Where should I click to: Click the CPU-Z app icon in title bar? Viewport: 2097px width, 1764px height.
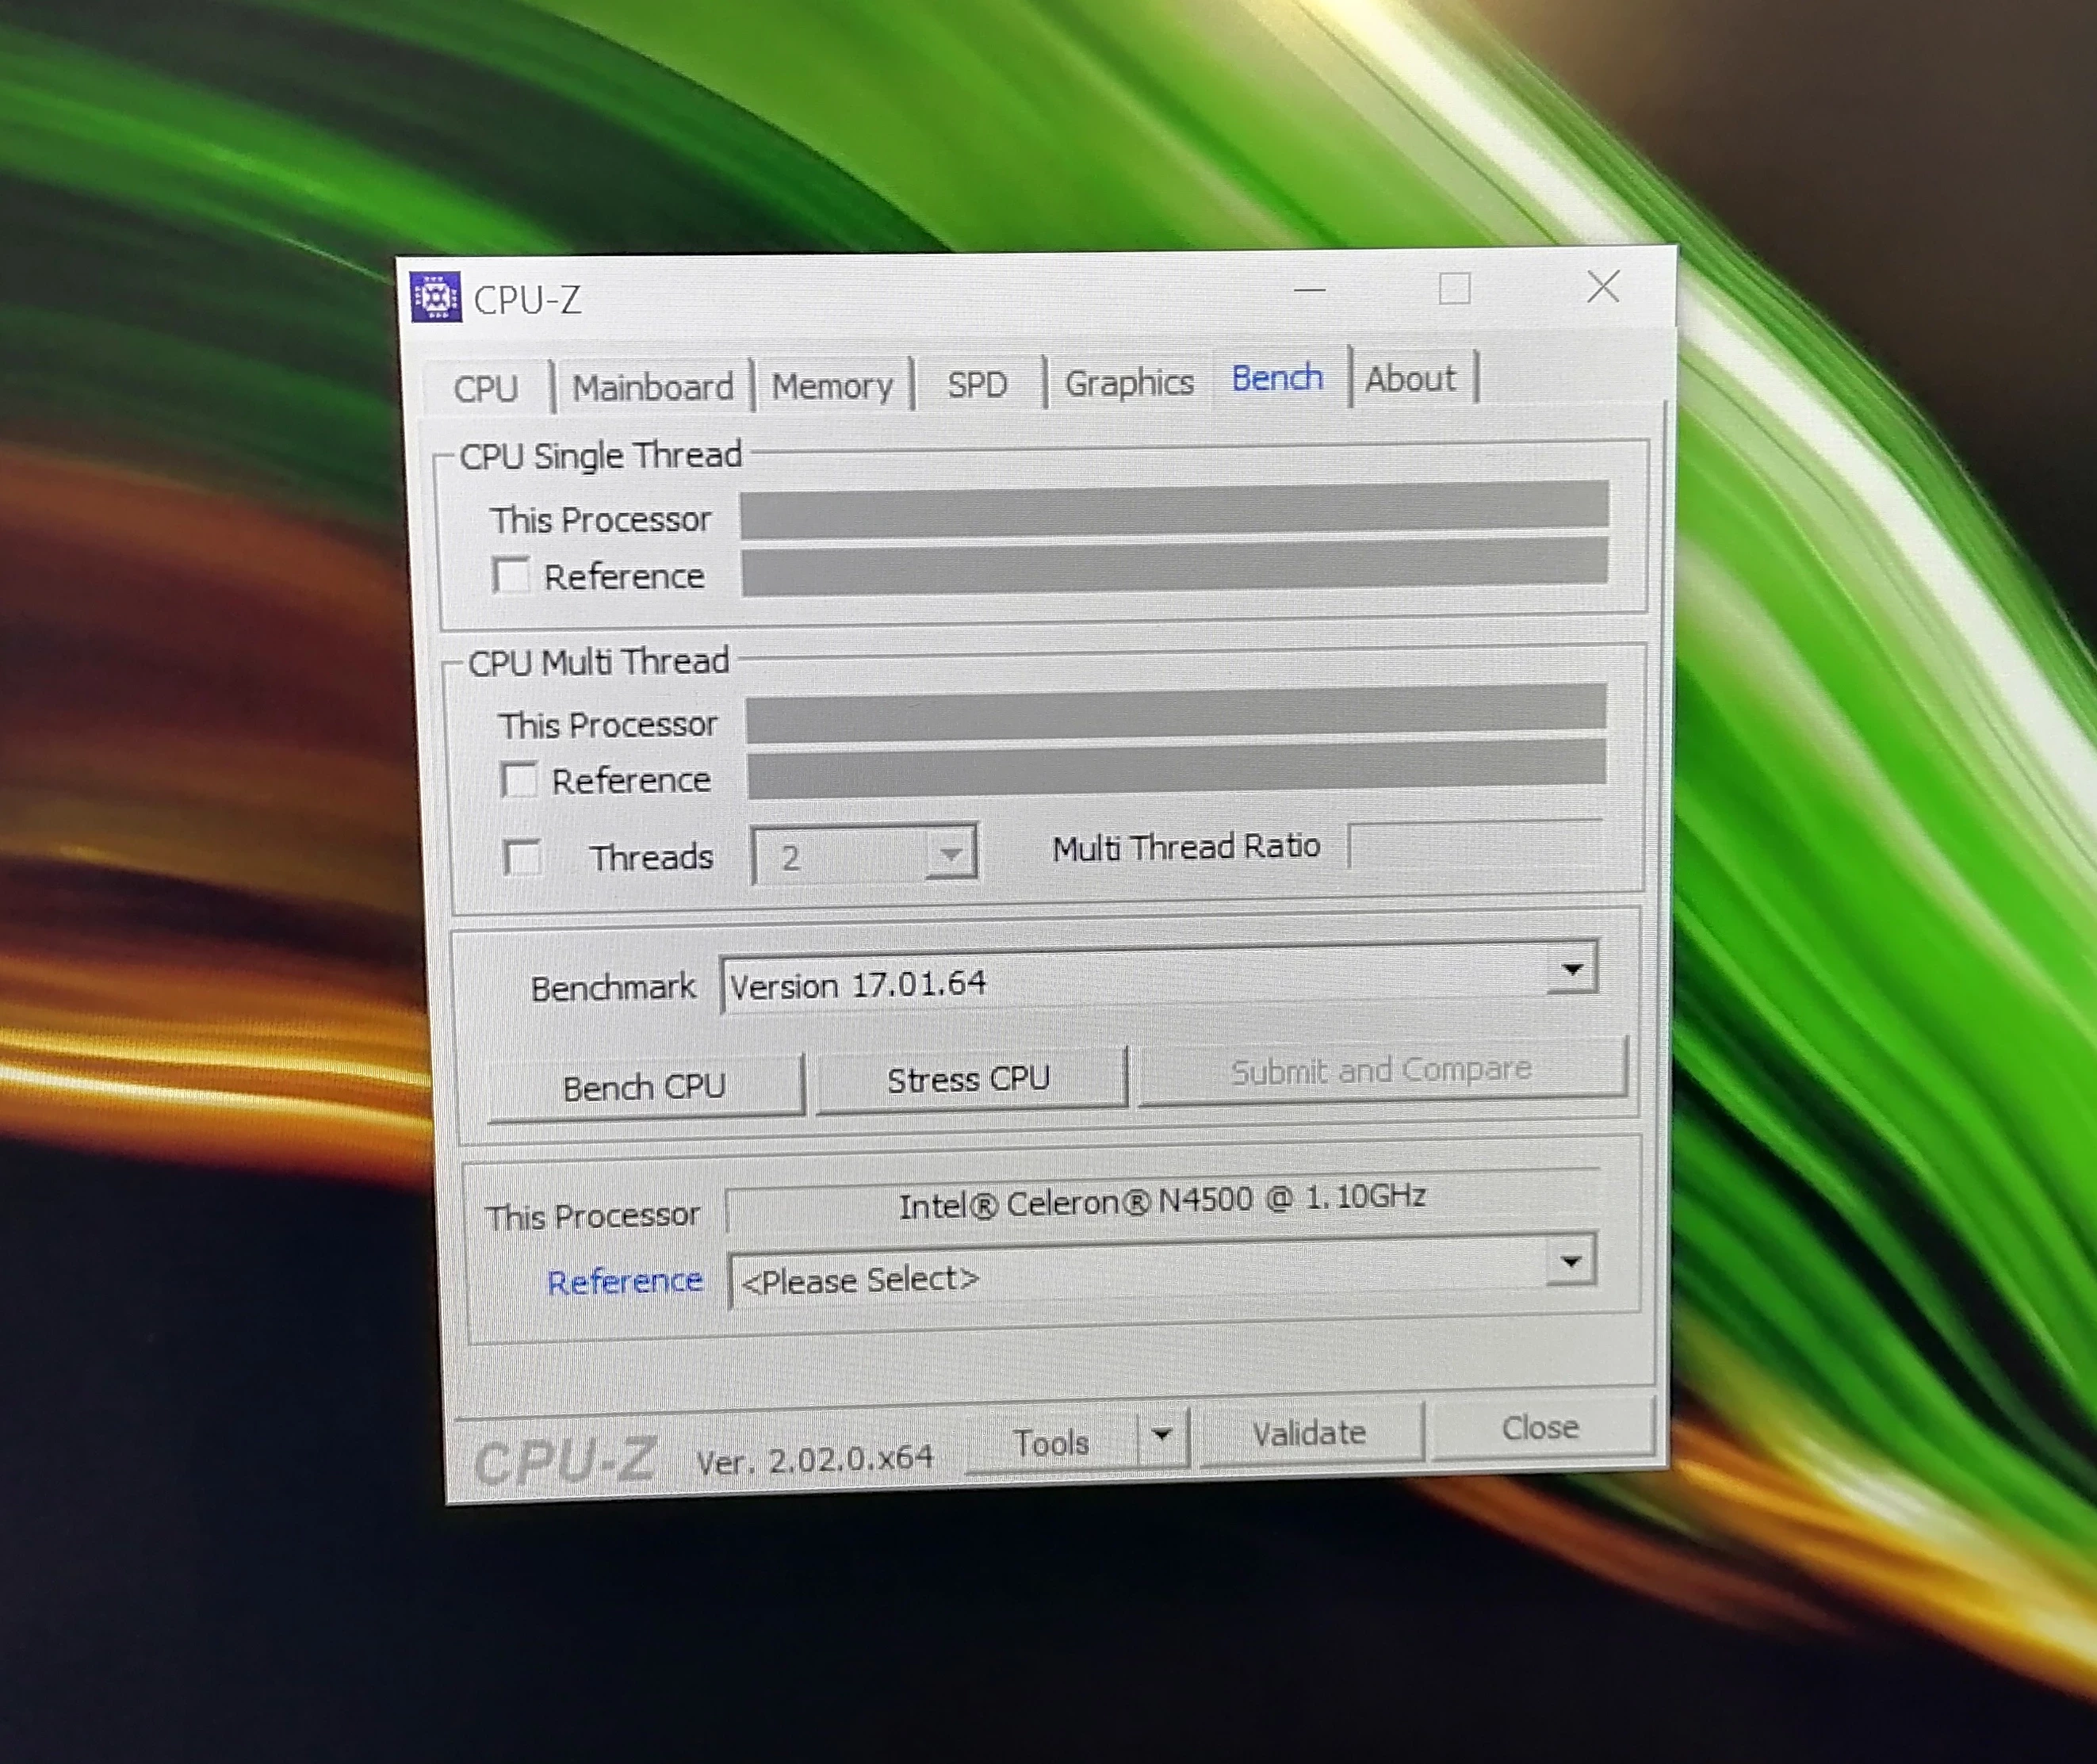coord(436,297)
